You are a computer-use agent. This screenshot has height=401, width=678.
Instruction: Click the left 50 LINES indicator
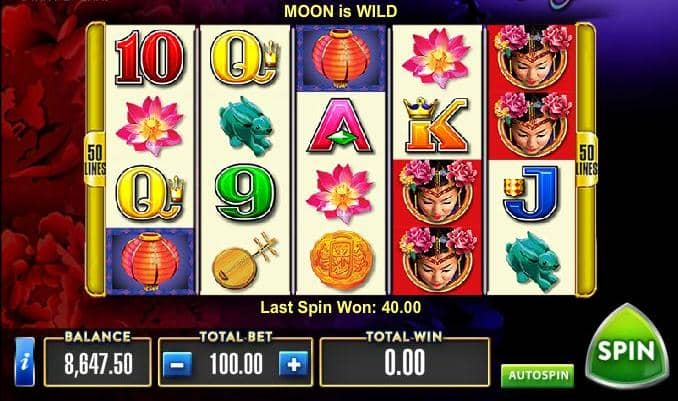[95, 160]
